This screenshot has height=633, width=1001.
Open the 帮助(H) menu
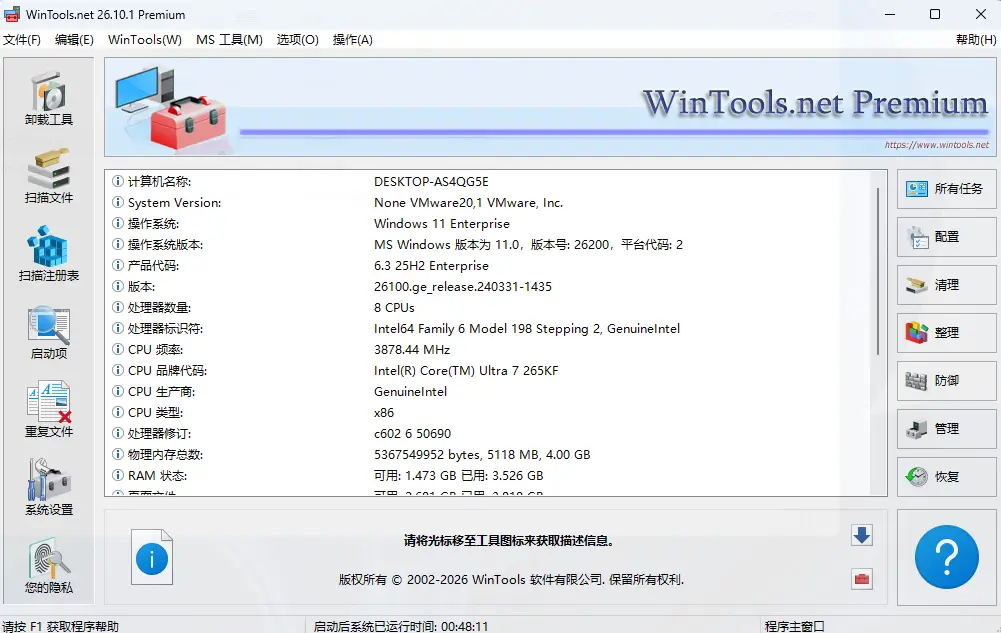tap(975, 40)
